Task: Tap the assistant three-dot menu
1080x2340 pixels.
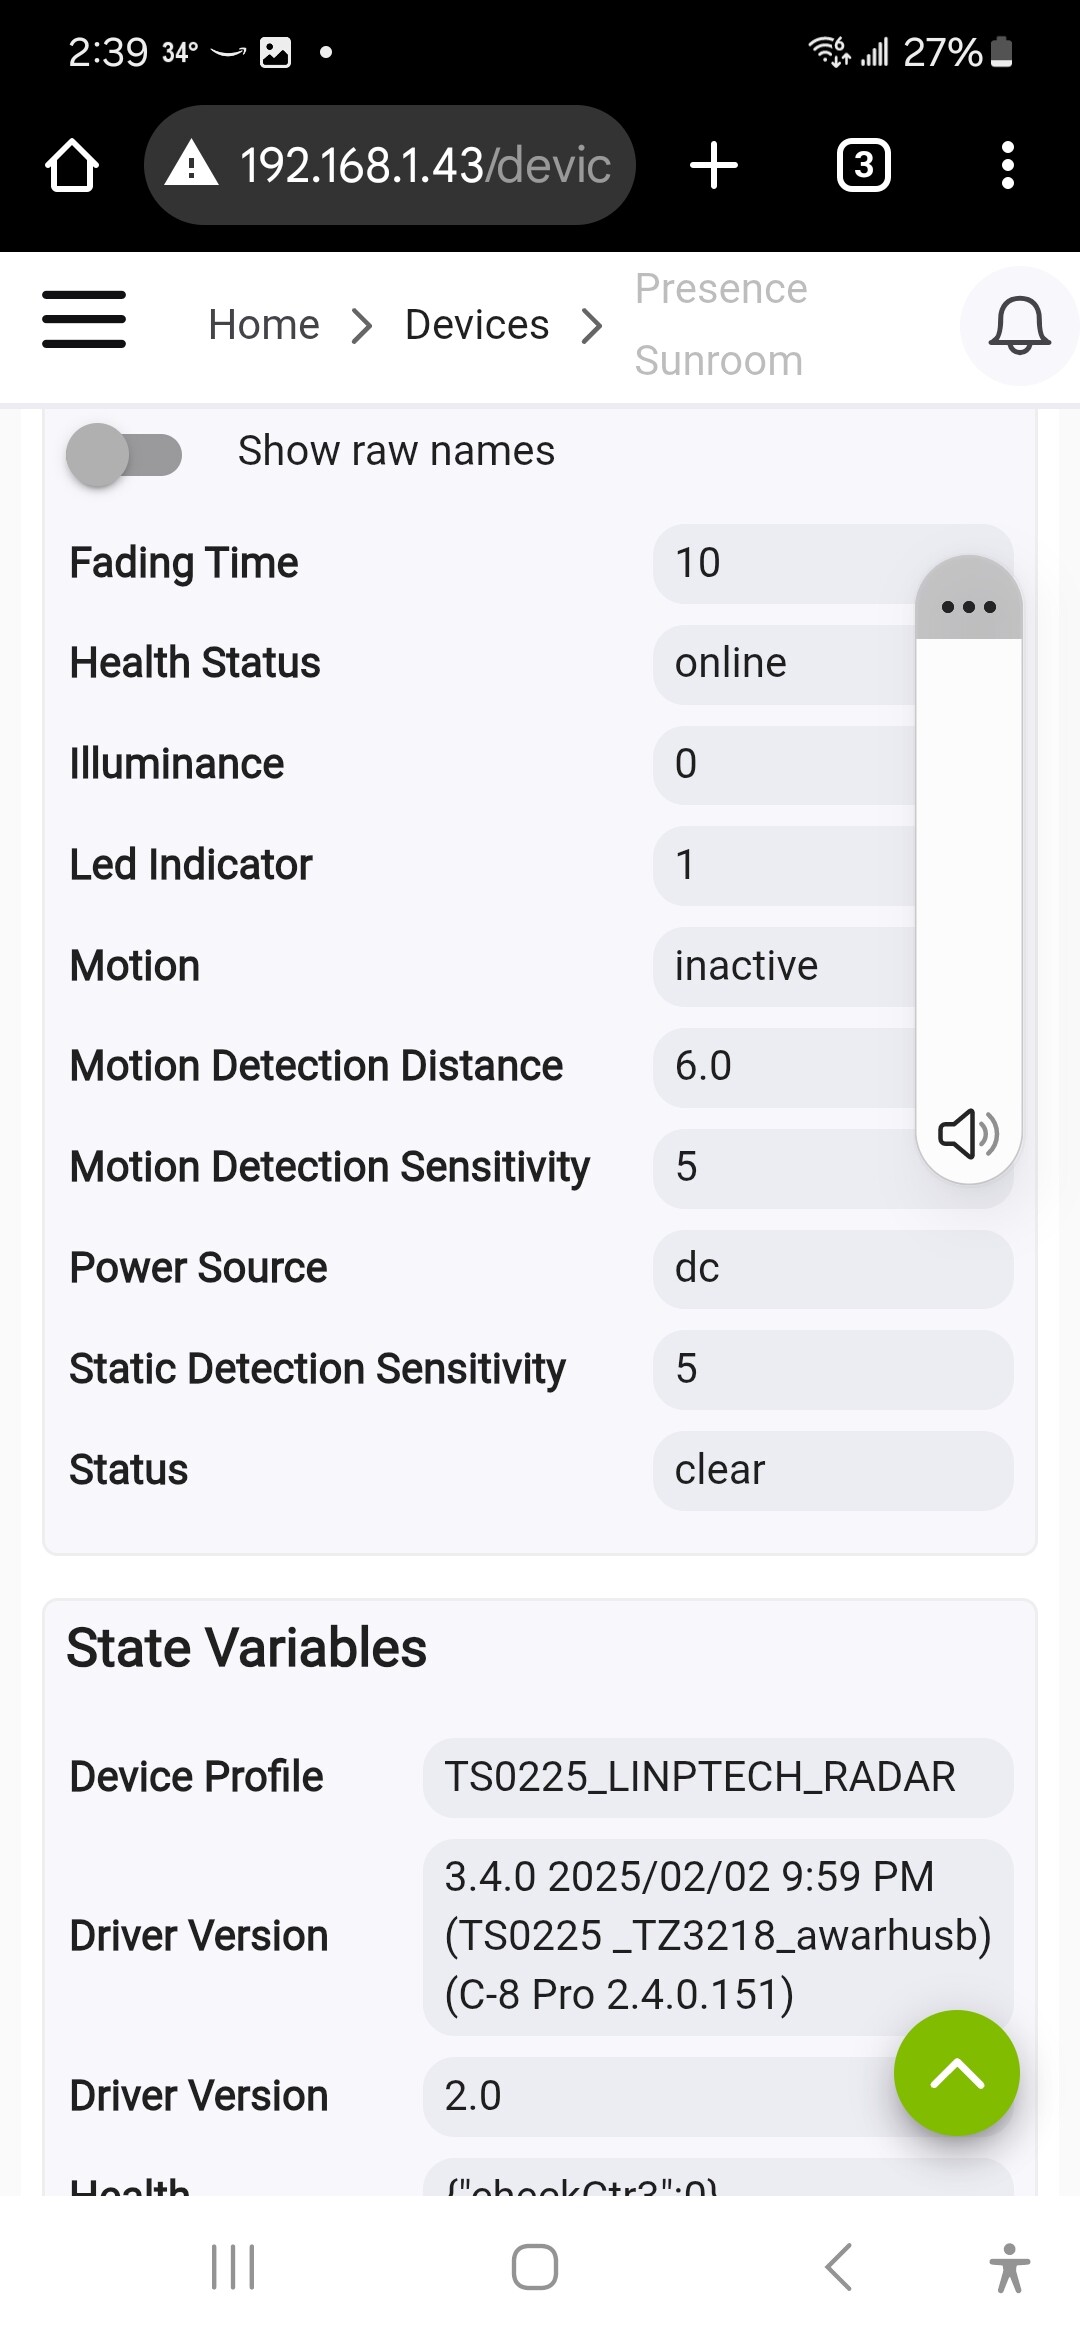Action: [967, 606]
